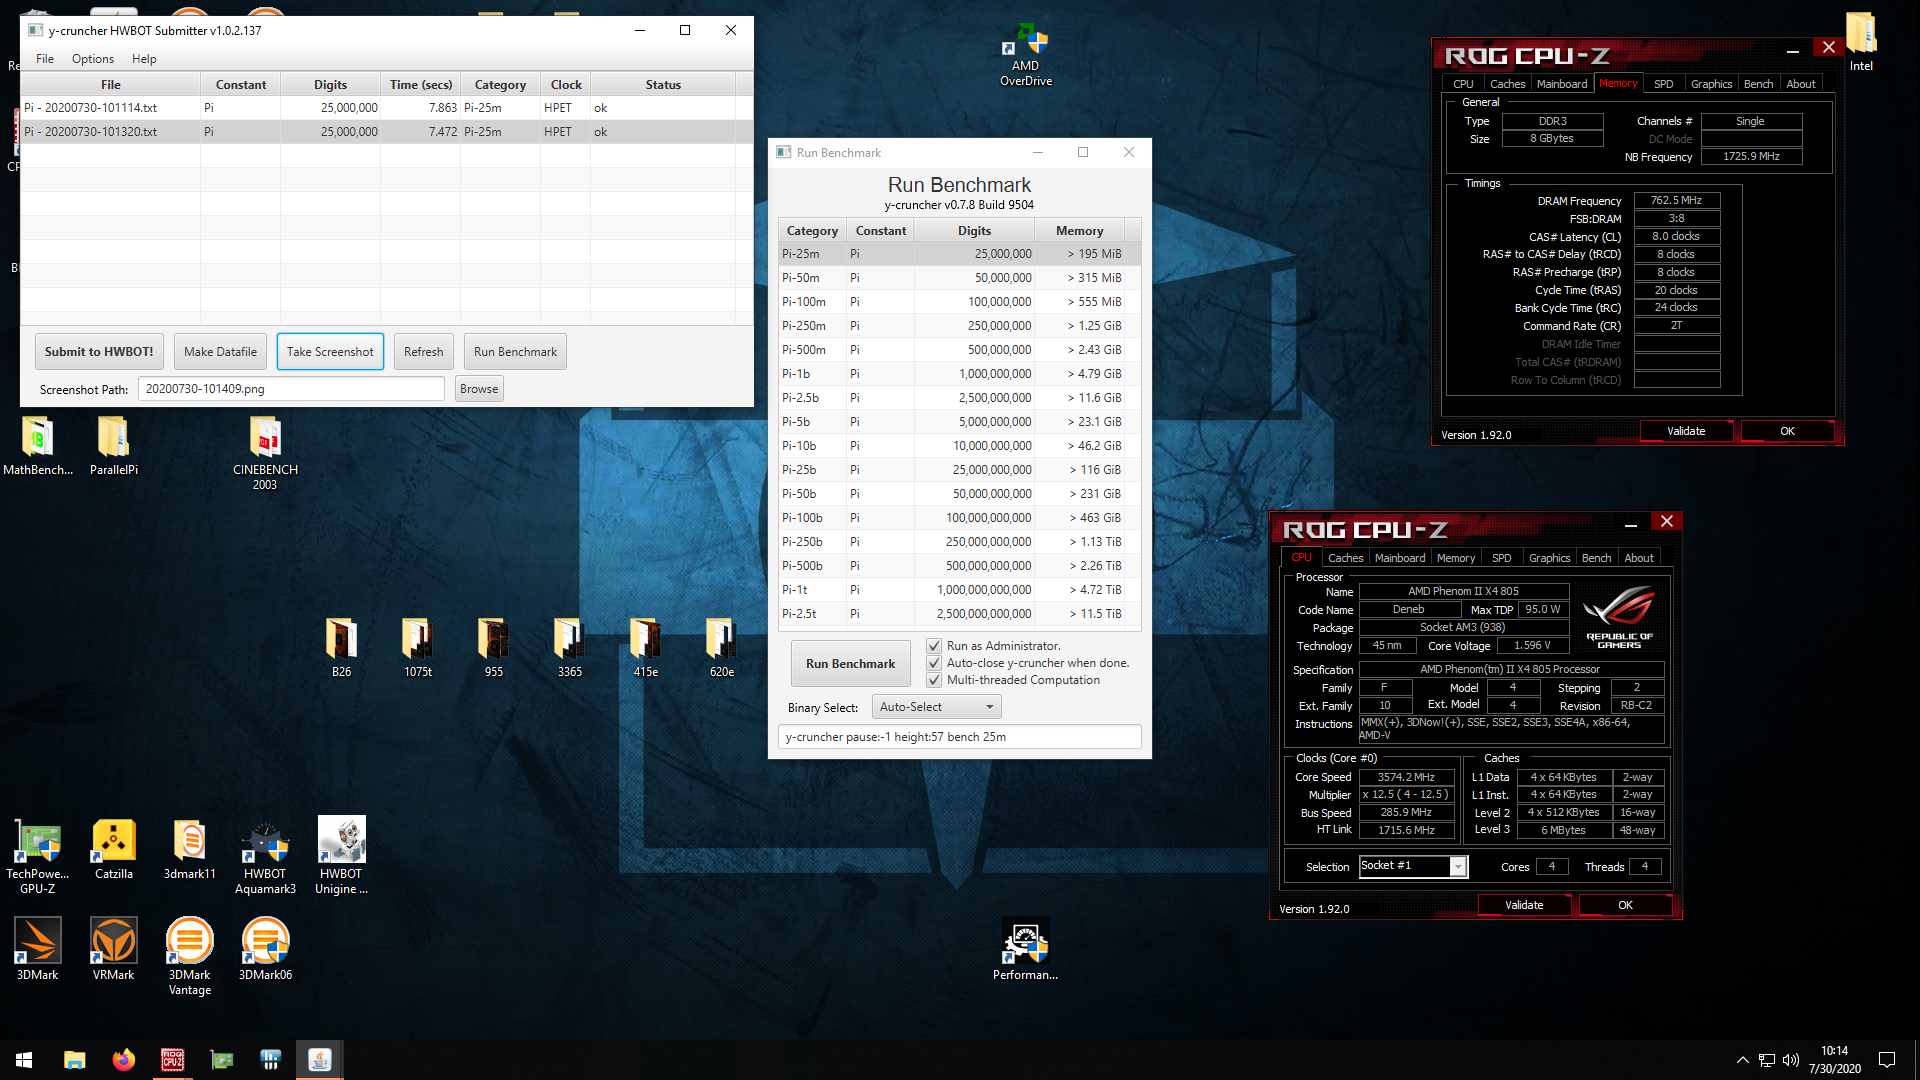Open the File menu in HWBOT Submitter
1920x1080 pixels.
tap(45, 59)
